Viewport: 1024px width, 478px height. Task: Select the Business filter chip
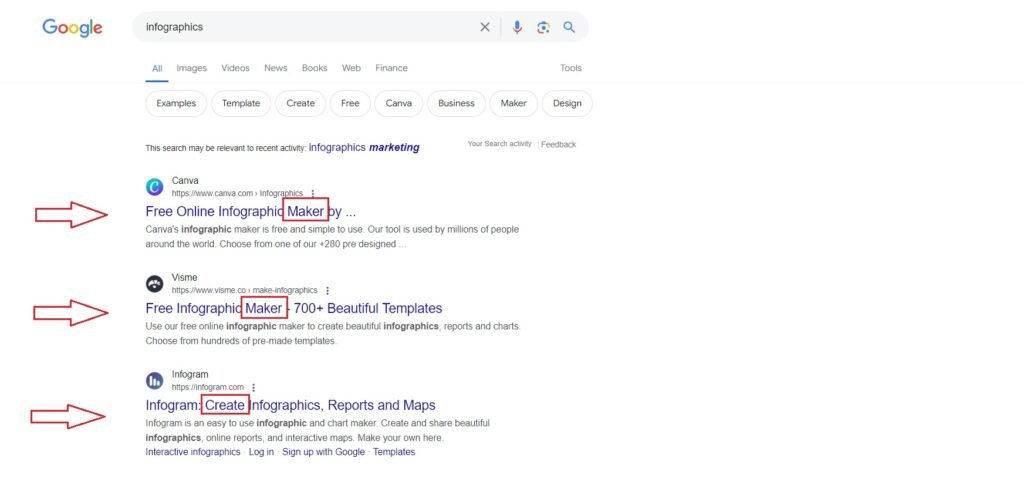(456, 103)
